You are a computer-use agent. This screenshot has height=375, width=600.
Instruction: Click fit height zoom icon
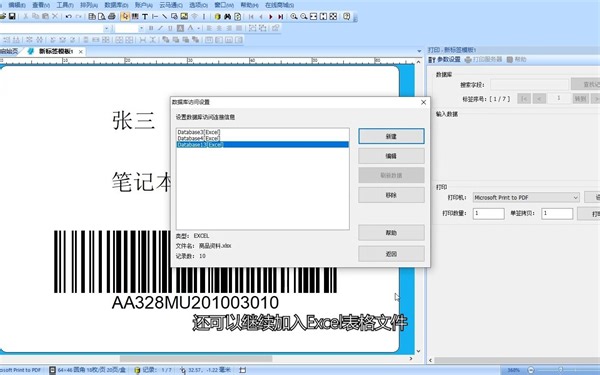[x=323, y=16]
